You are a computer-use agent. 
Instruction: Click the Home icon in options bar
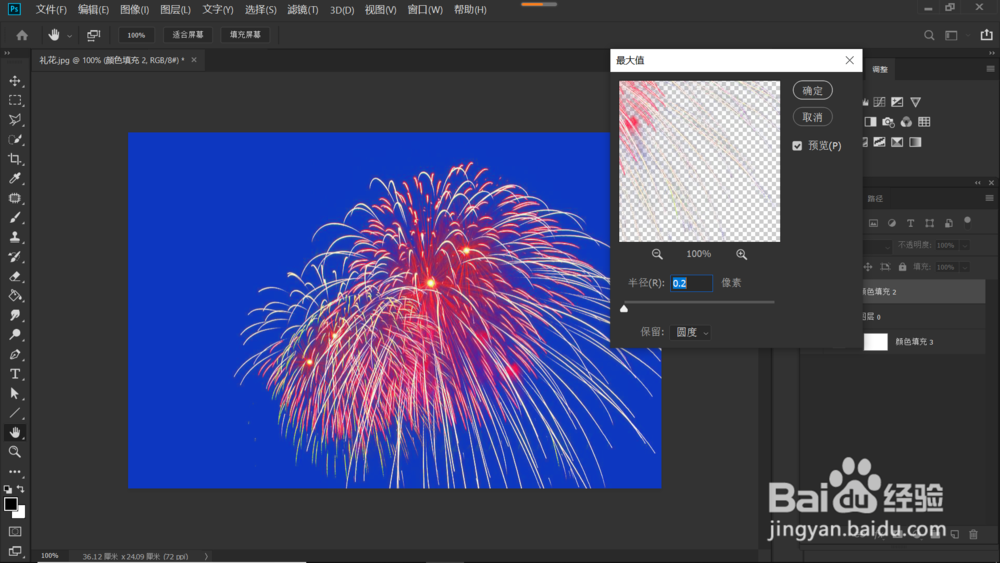coord(22,35)
